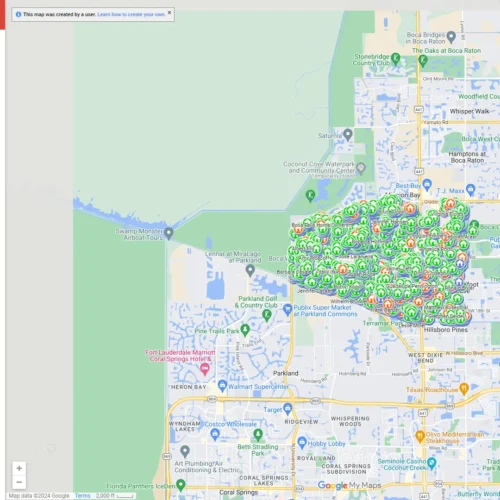This screenshot has height=500, width=500.
Task: Click the Hobby Lobby store pin
Action: [x=302, y=443]
